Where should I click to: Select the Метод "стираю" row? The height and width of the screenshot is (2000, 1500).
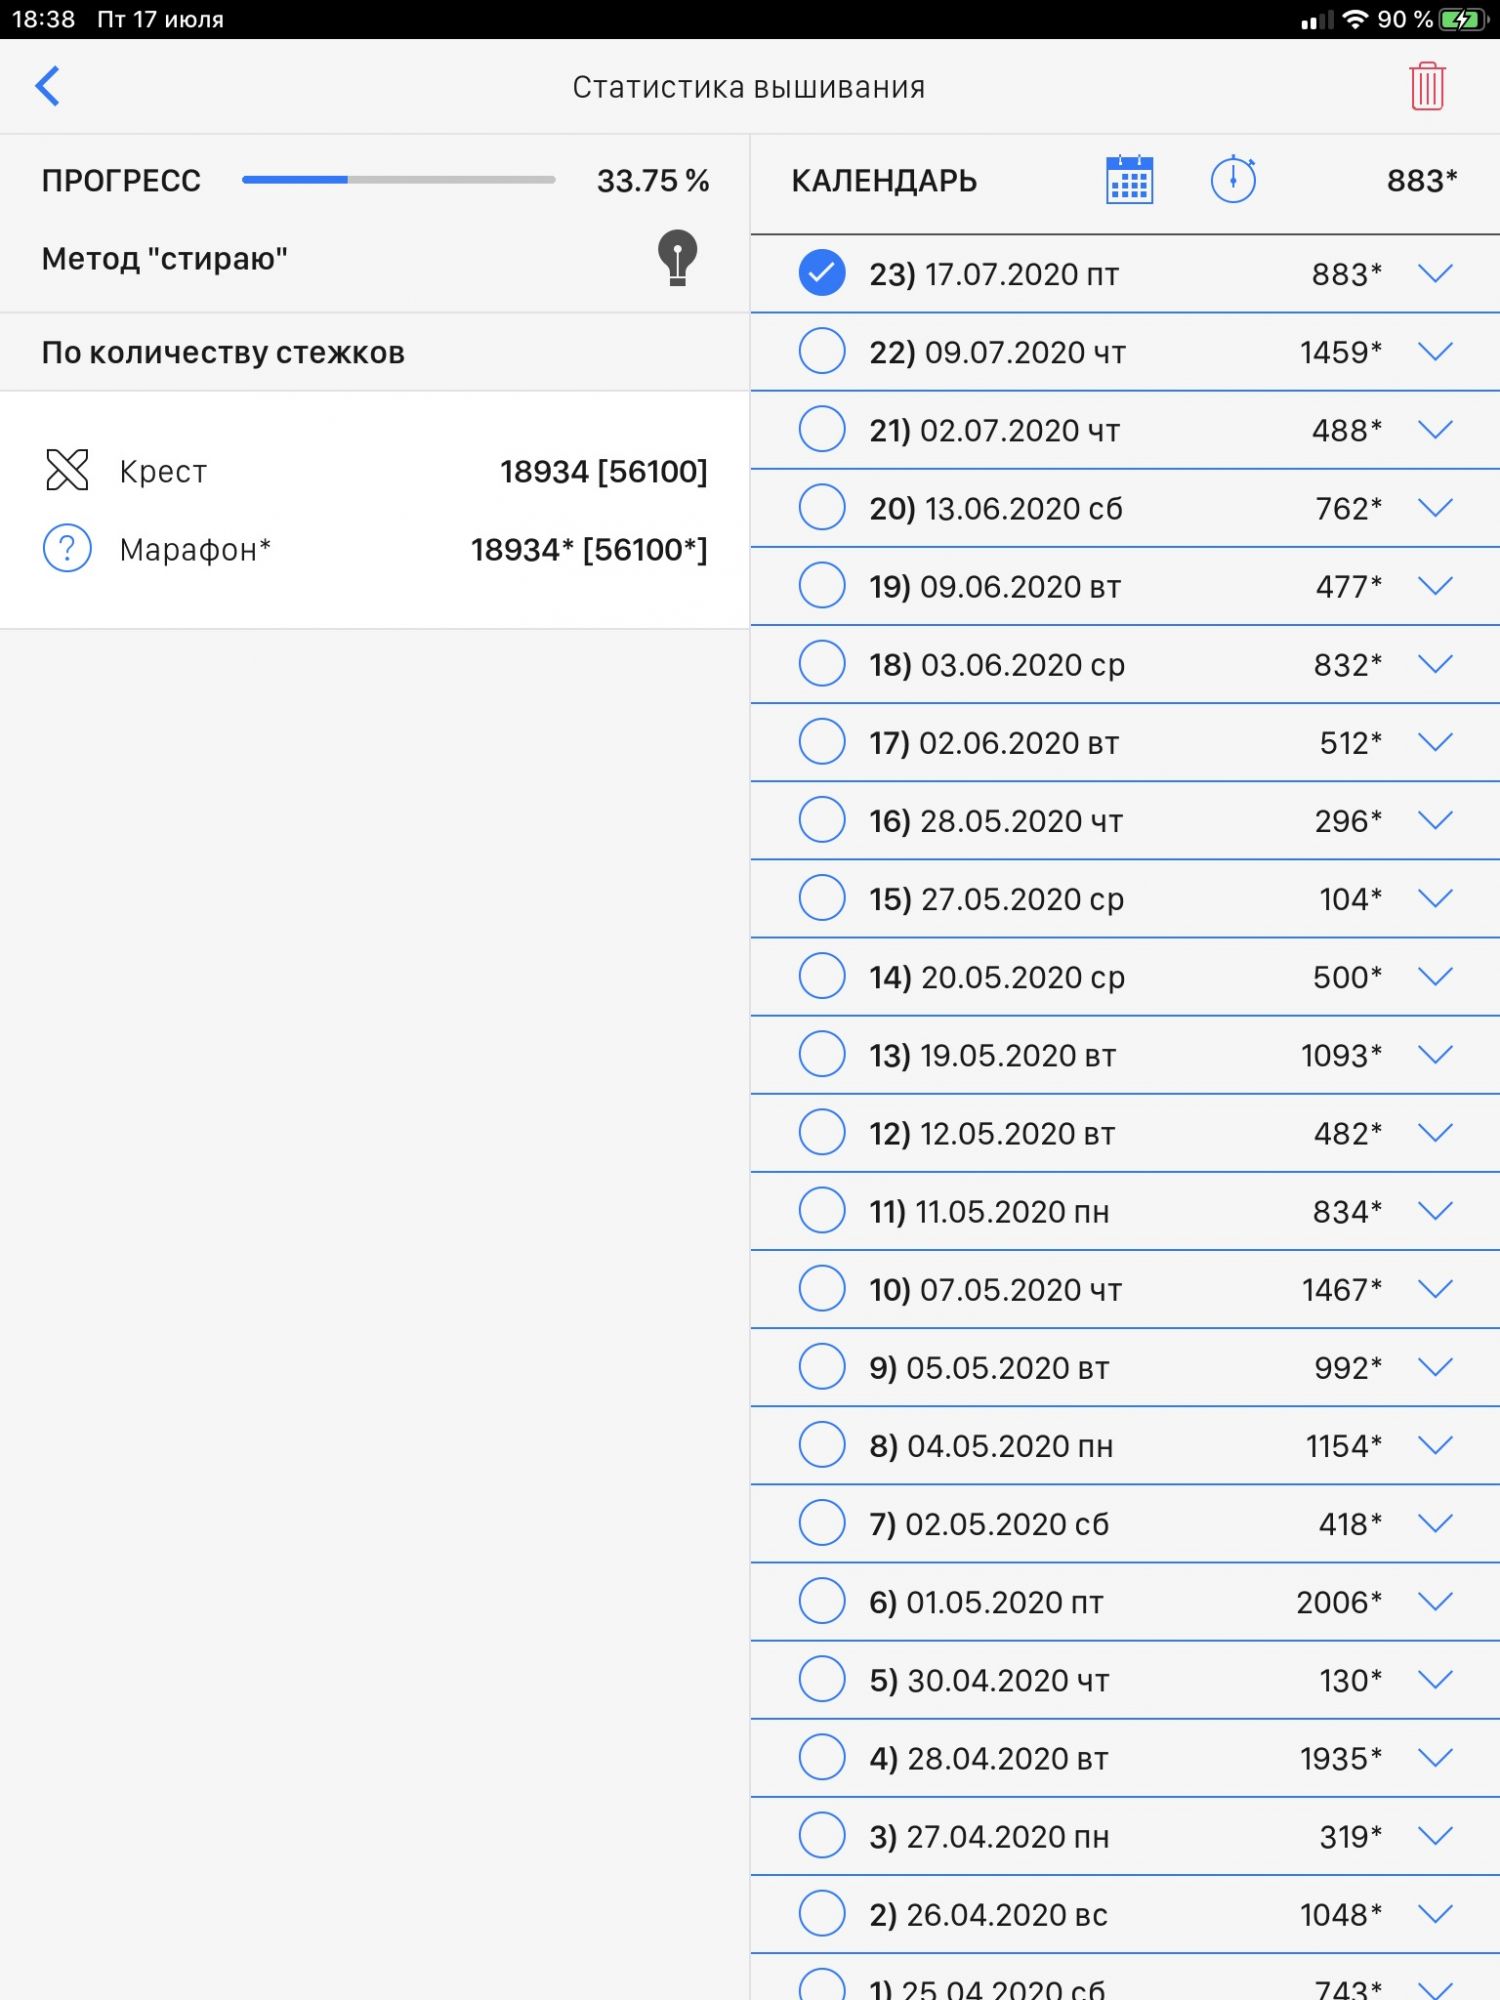coord(165,259)
